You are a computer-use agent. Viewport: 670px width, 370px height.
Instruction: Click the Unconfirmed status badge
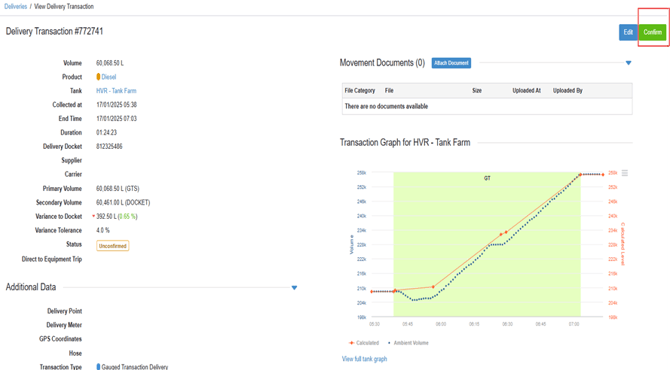pyautogui.click(x=113, y=246)
